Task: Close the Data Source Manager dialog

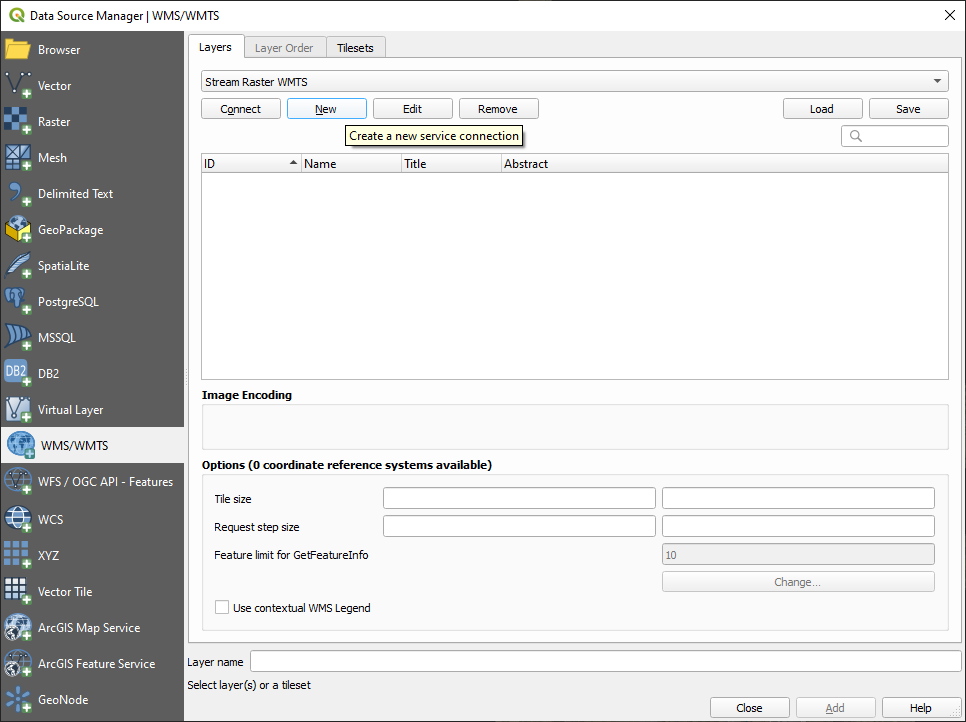Action: tap(749, 708)
